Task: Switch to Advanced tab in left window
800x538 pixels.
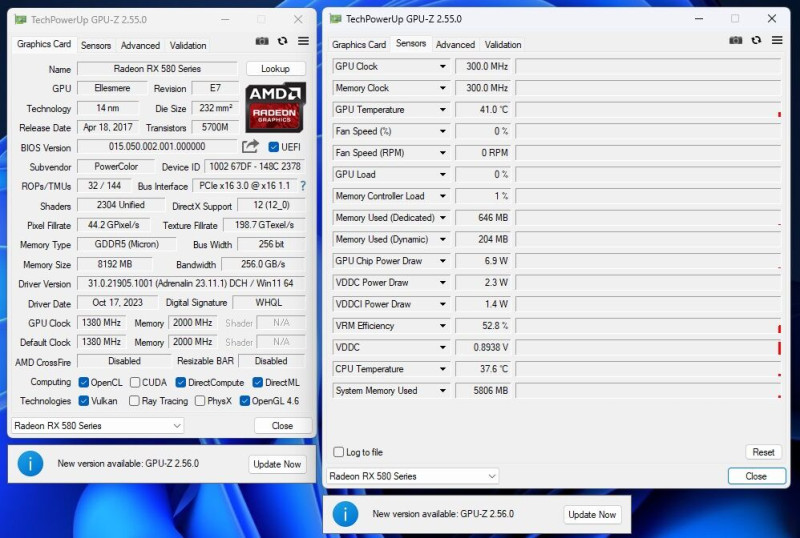Action: (140, 45)
